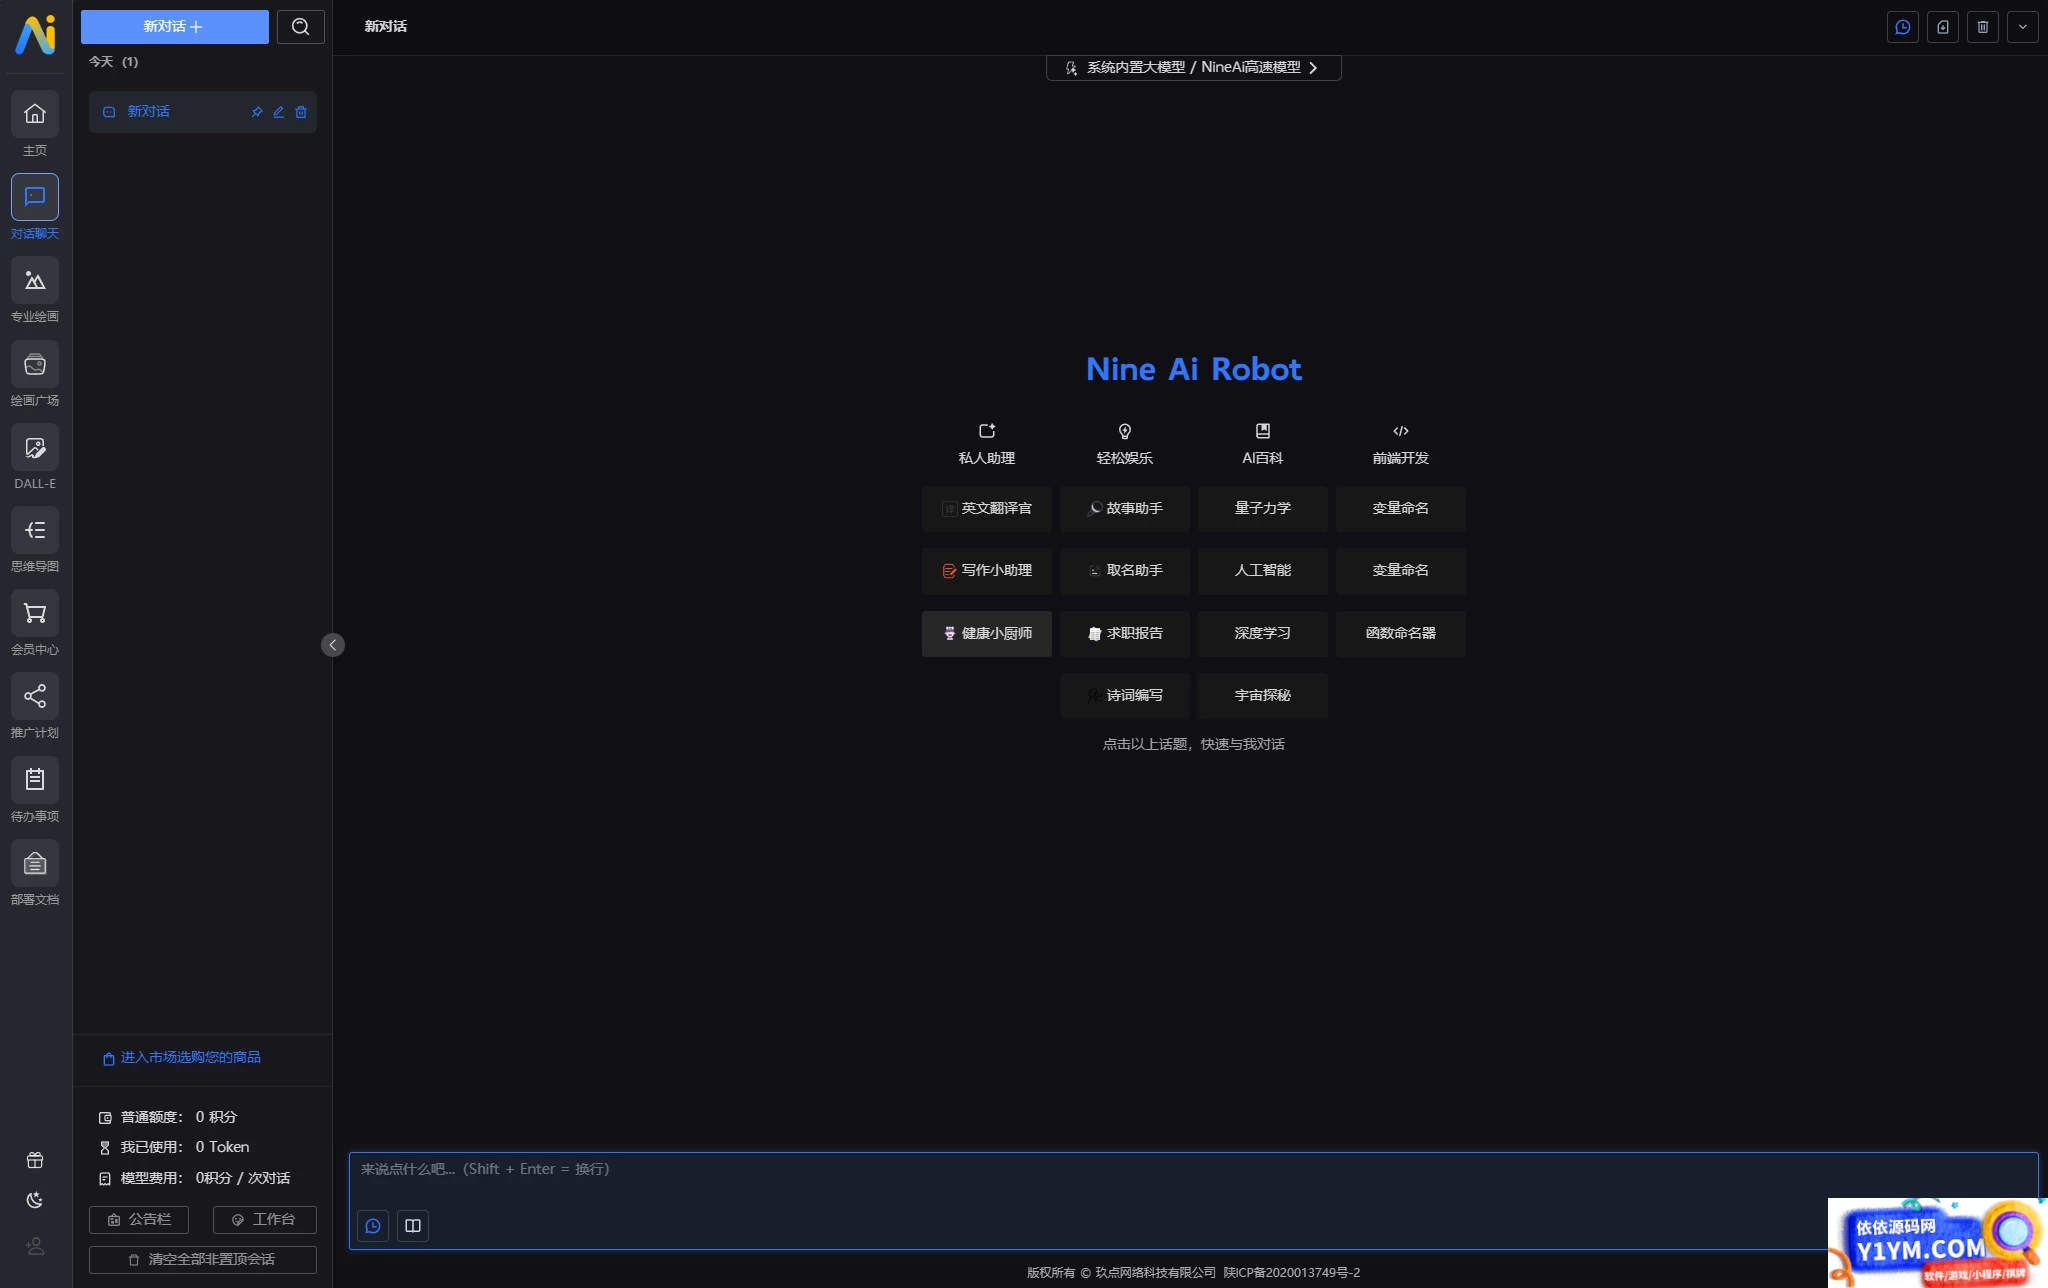
Task: Toggle the sidebar collapse button
Action: click(332, 644)
